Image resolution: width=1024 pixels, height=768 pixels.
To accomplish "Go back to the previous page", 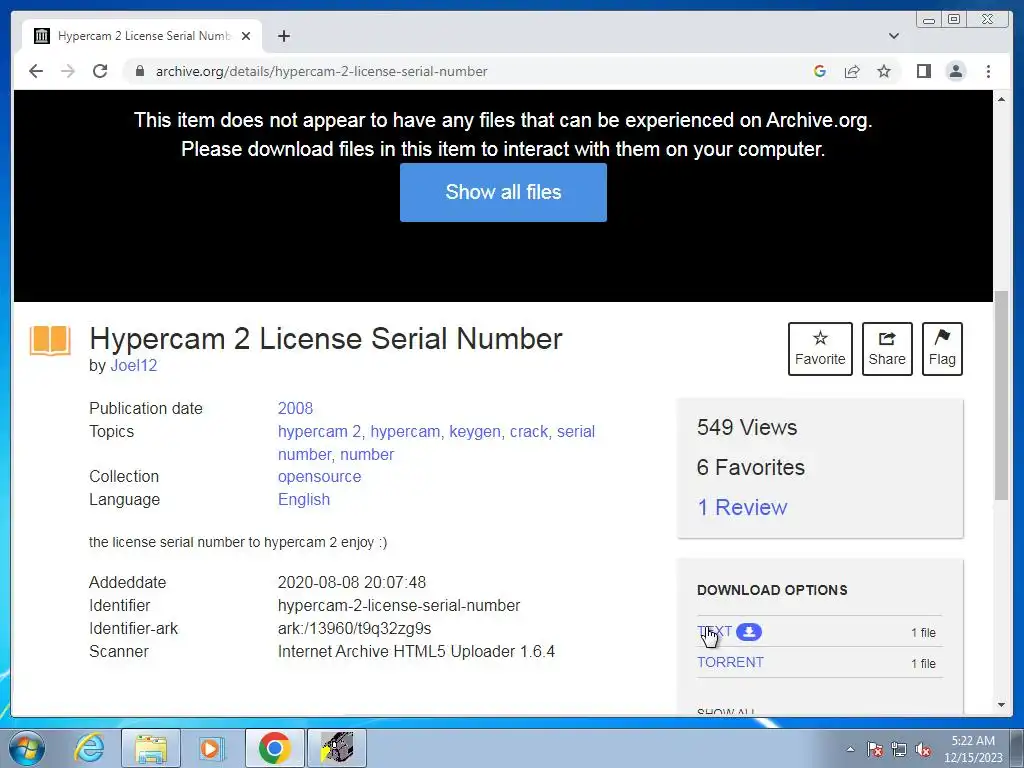I will pos(36,71).
